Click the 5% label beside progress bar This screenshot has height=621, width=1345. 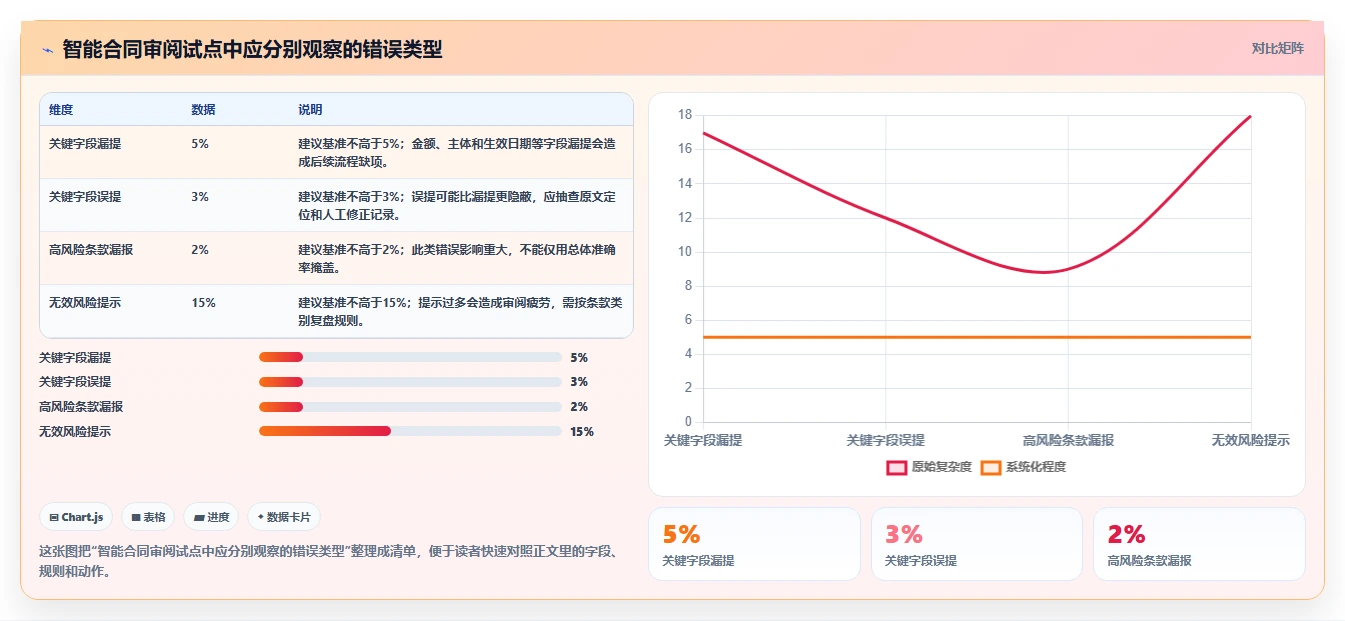coord(579,357)
